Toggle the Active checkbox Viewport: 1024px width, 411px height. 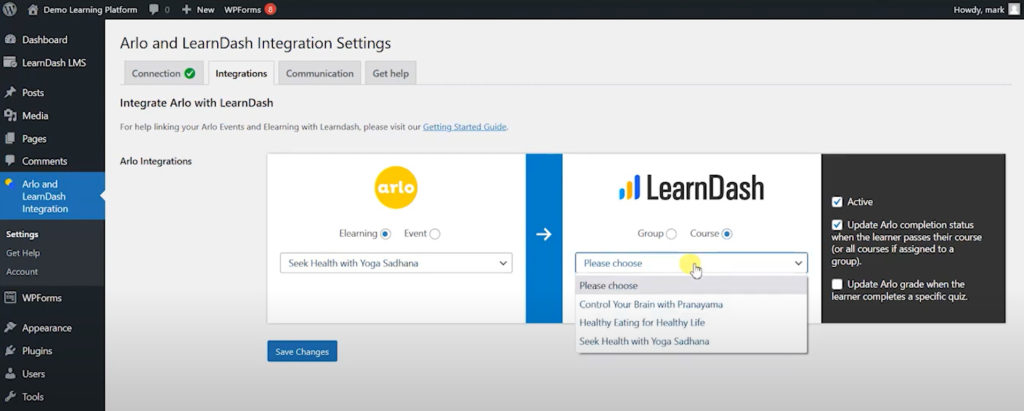tap(837, 202)
